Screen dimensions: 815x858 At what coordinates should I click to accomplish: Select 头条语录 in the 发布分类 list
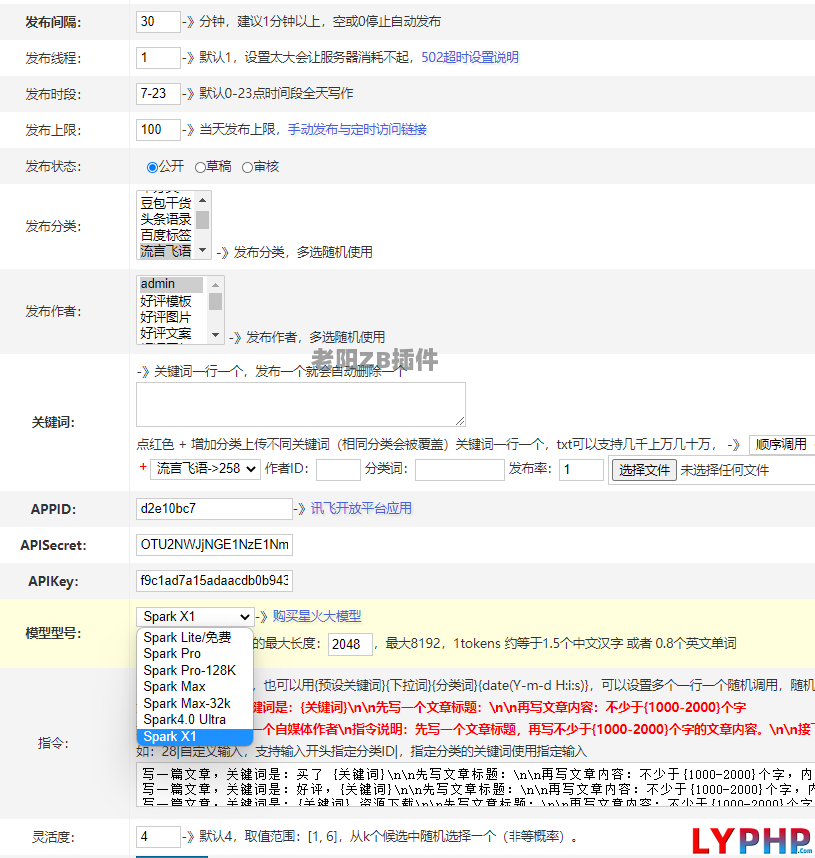click(x=165, y=219)
